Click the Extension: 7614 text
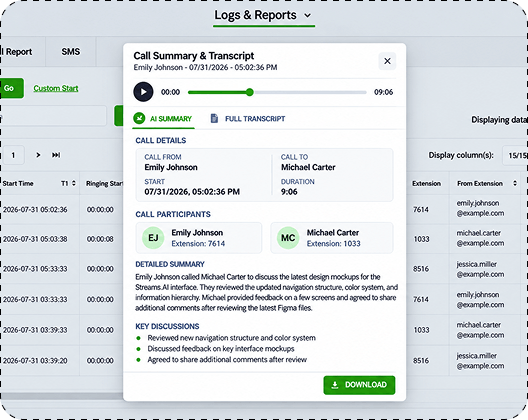This screenshot has height=420, width=528. coord(198,244)
